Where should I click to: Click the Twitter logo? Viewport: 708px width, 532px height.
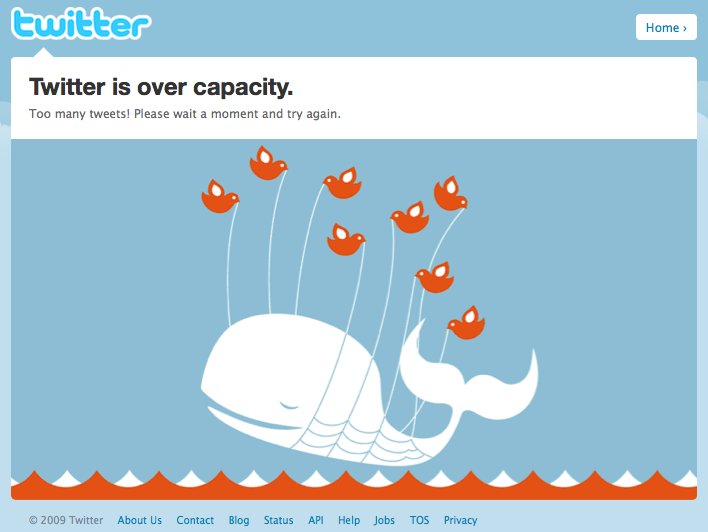click(81, 23)
